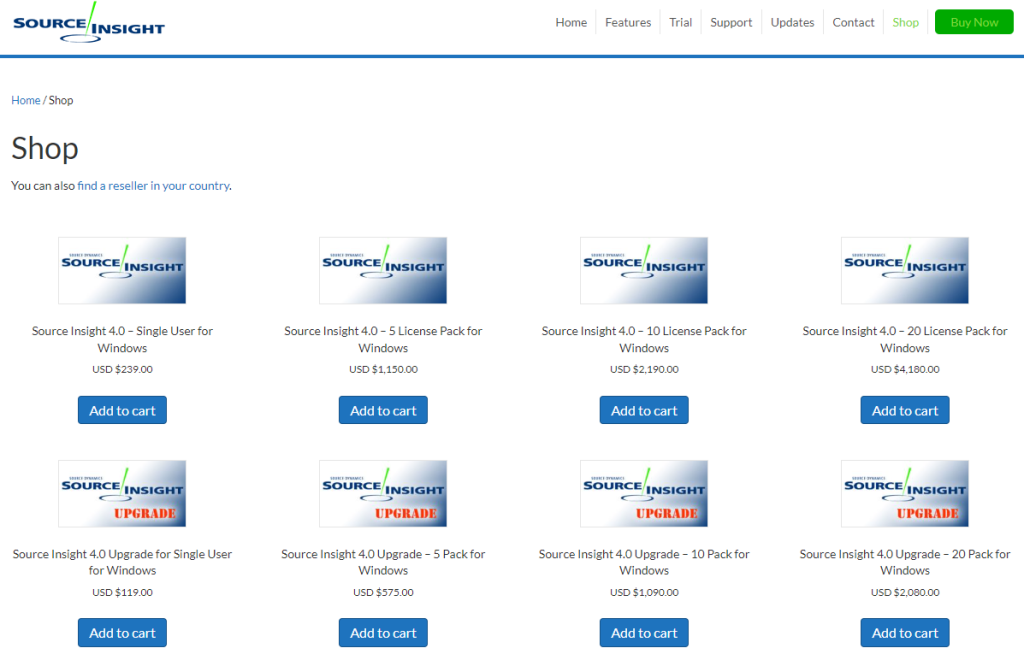Viewport: 1024px width, 654px height.
Task: Open the Upgrade 20 Pack product thumbnail
Action: [904, 493]
